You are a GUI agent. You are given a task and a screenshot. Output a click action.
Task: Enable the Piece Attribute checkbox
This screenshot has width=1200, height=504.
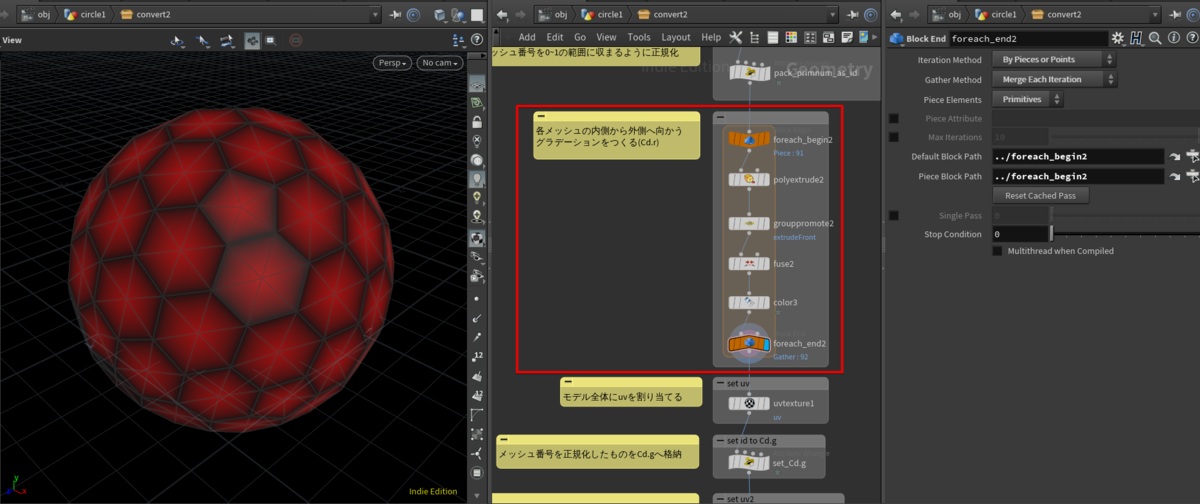pos(894,119)
